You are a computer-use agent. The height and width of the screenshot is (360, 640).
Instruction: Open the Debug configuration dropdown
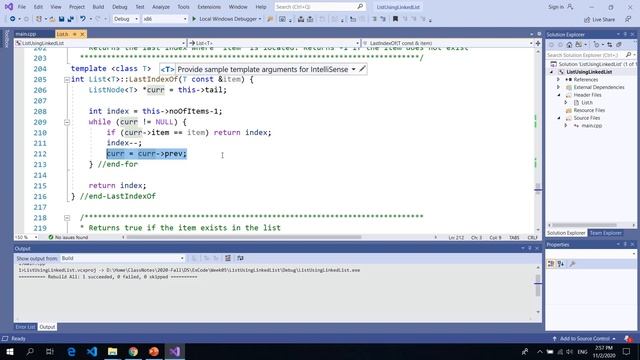126,19
